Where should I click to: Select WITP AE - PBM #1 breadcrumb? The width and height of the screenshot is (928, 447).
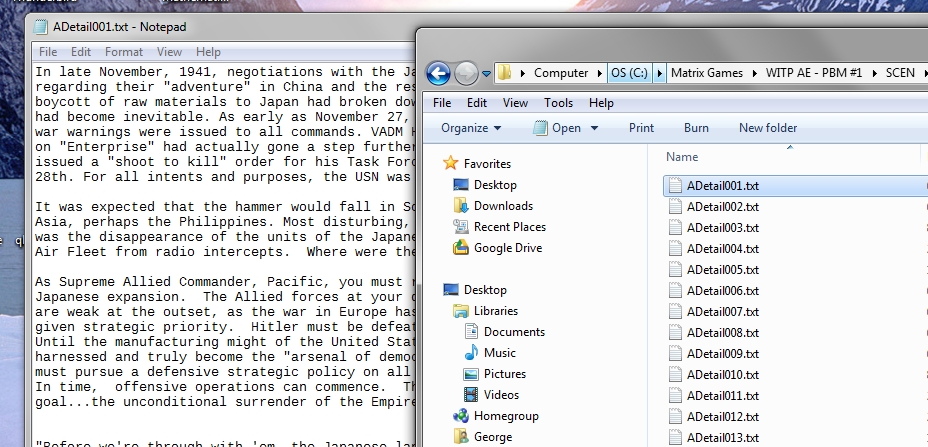(814, 73)
